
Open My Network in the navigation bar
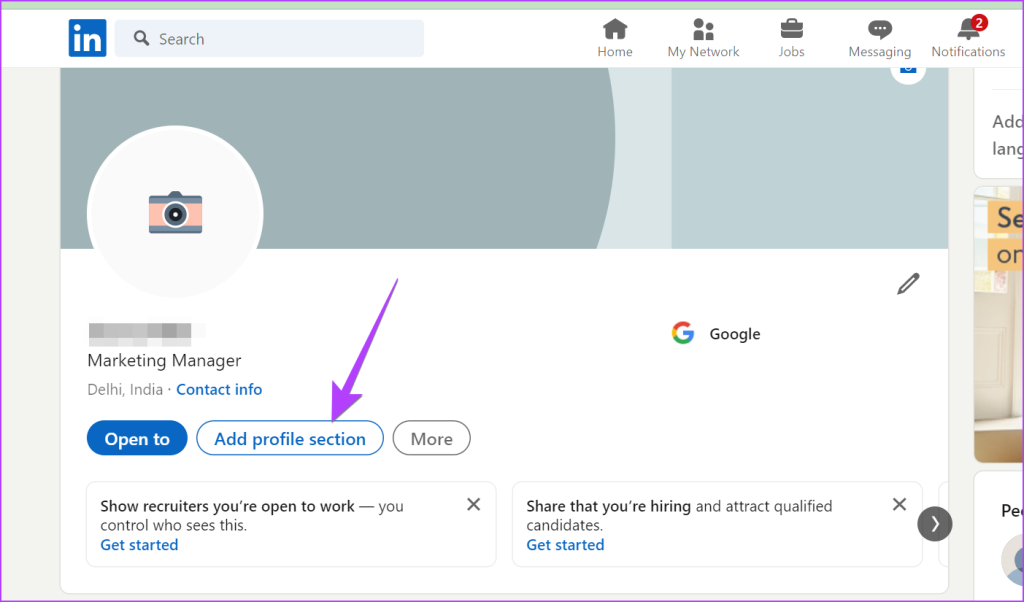pos(703,38)
